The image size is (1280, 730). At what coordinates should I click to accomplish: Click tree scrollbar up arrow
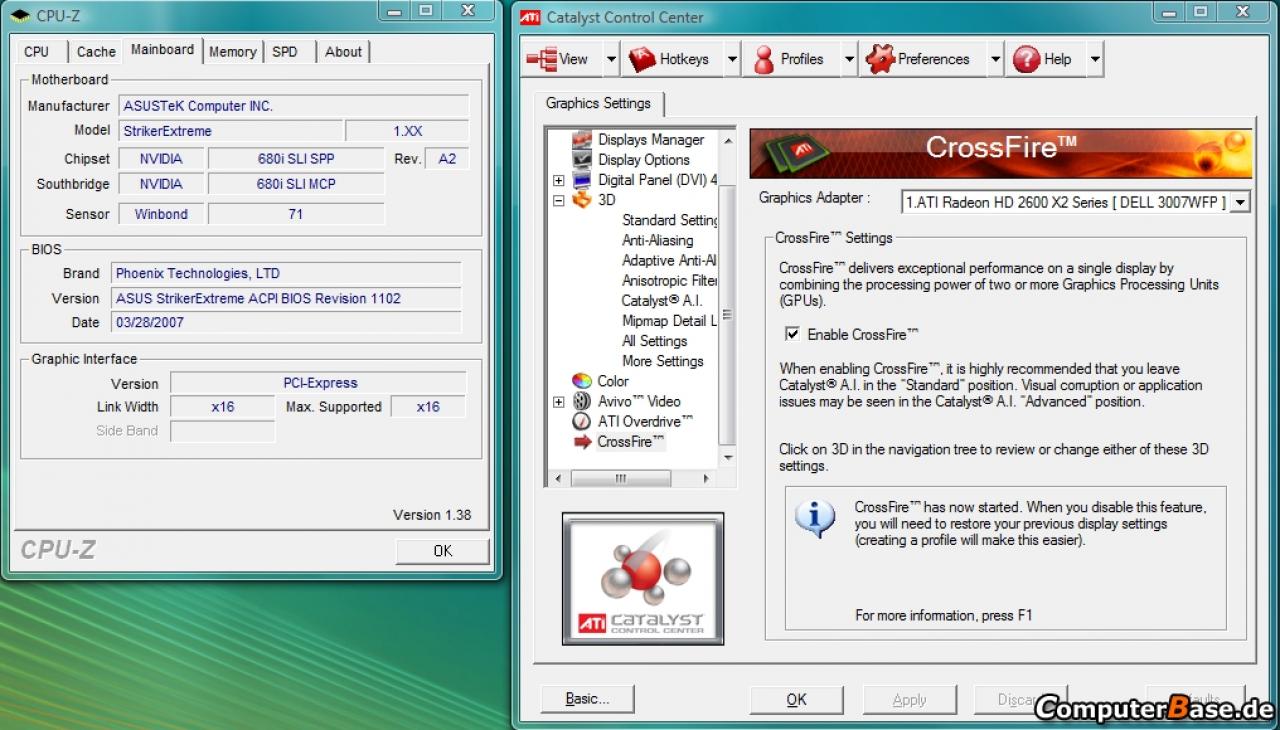(727, 139)
